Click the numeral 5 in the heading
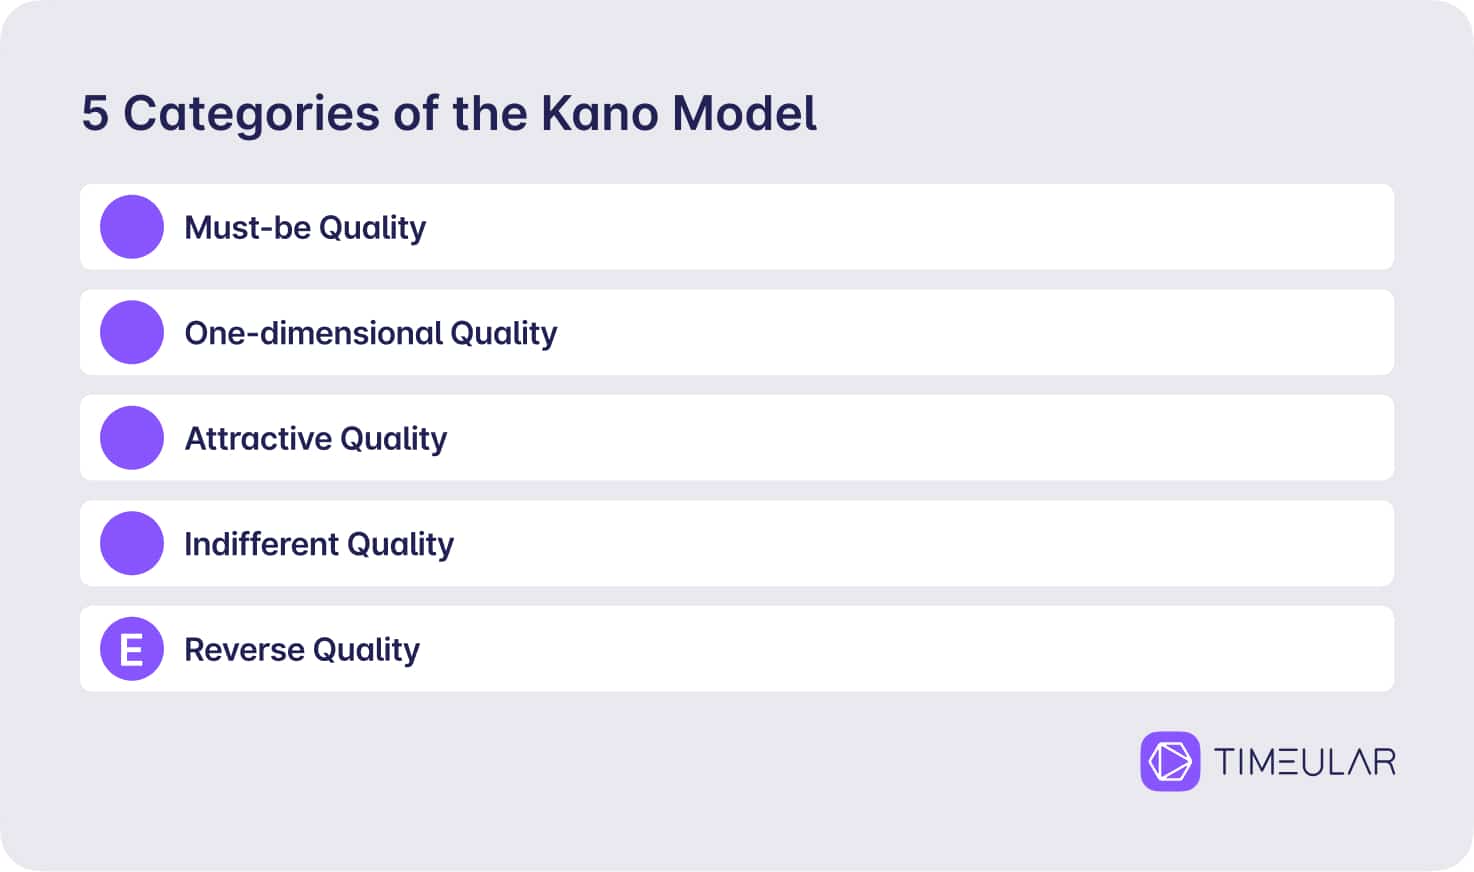 [95, 113]
